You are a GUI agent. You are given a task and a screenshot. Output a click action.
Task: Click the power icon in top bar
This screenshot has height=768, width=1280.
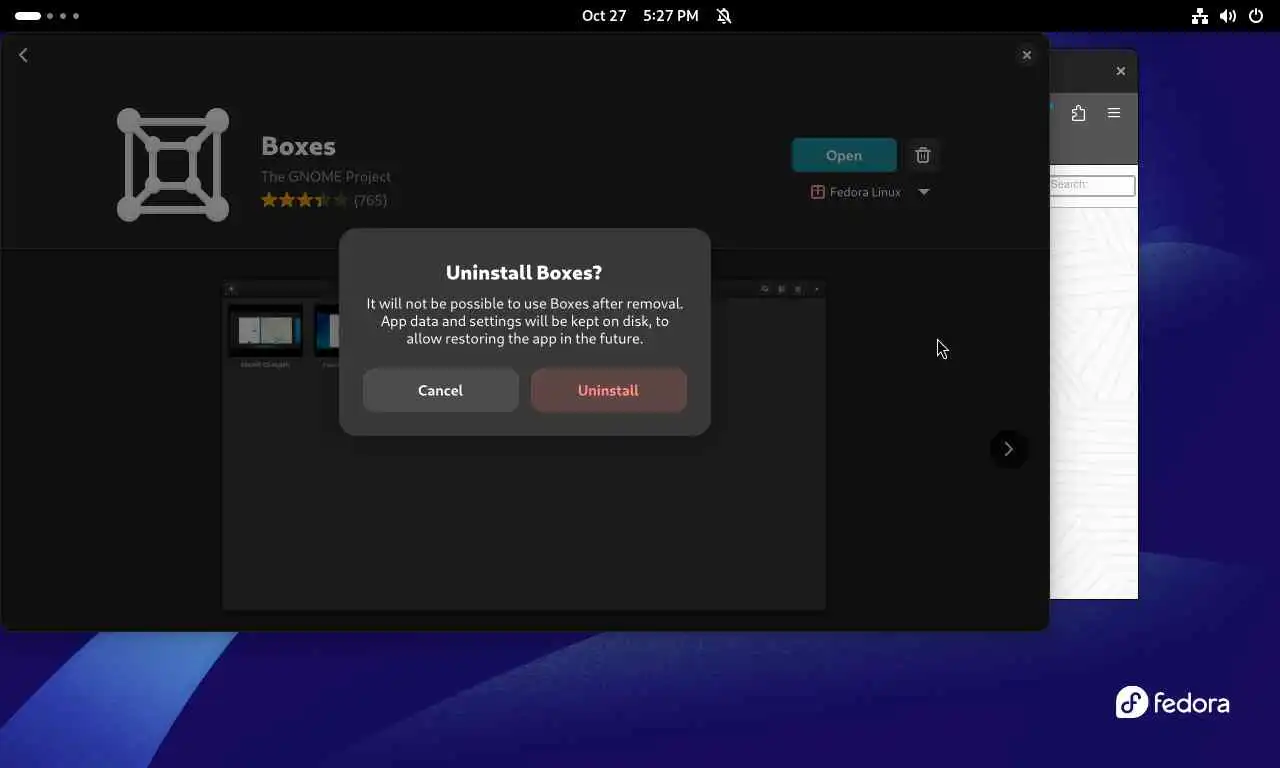(x=1256, y=16)
